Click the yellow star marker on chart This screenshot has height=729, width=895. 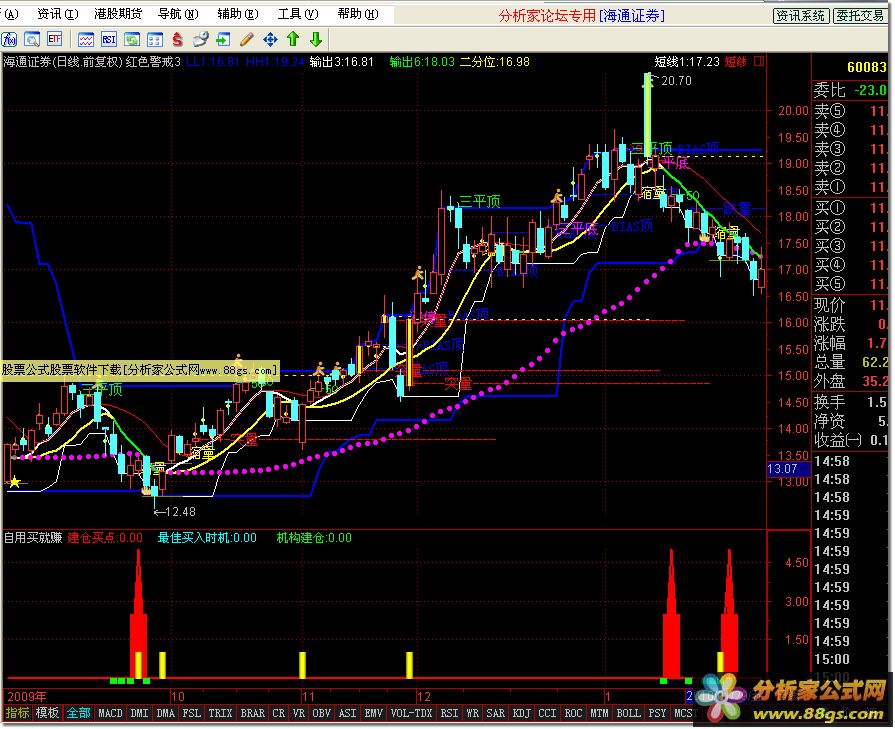(14, 483)
